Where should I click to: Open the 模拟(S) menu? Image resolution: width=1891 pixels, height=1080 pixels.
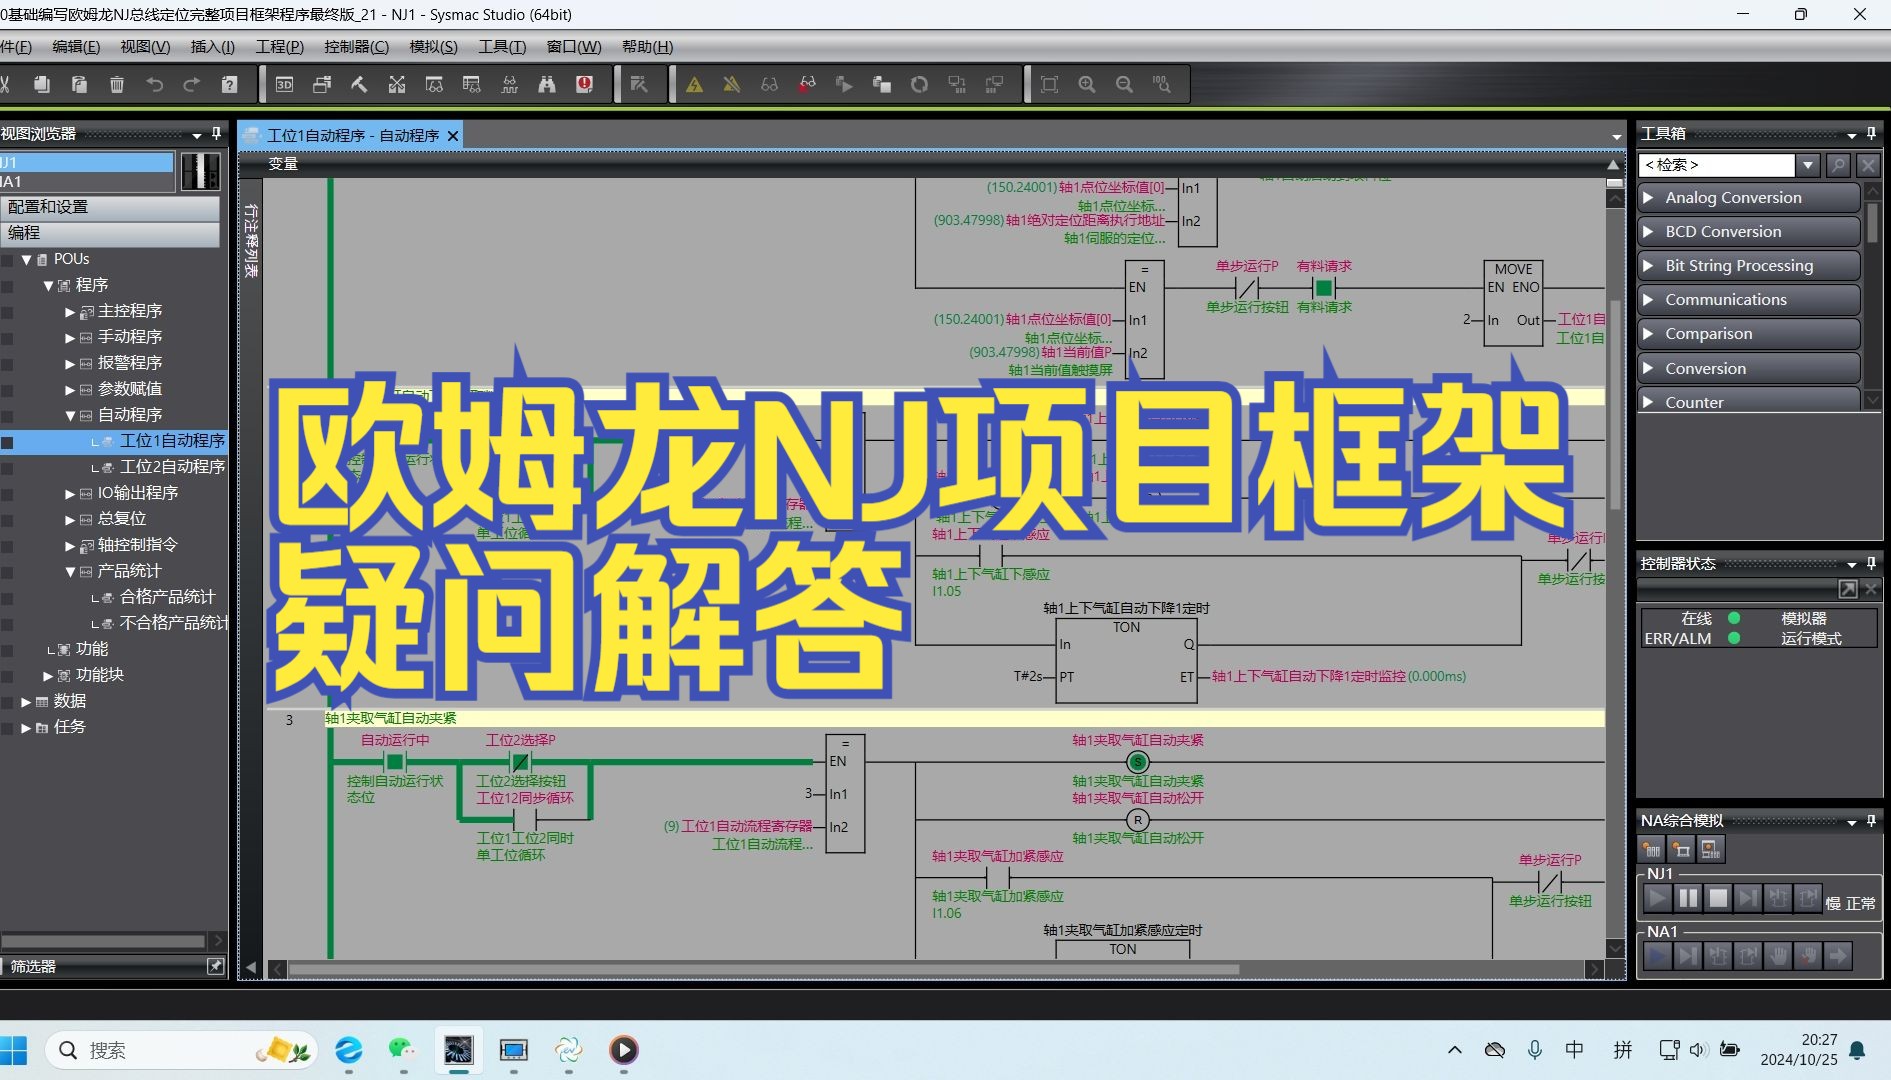pyautogui.click(x=433, y=47)
